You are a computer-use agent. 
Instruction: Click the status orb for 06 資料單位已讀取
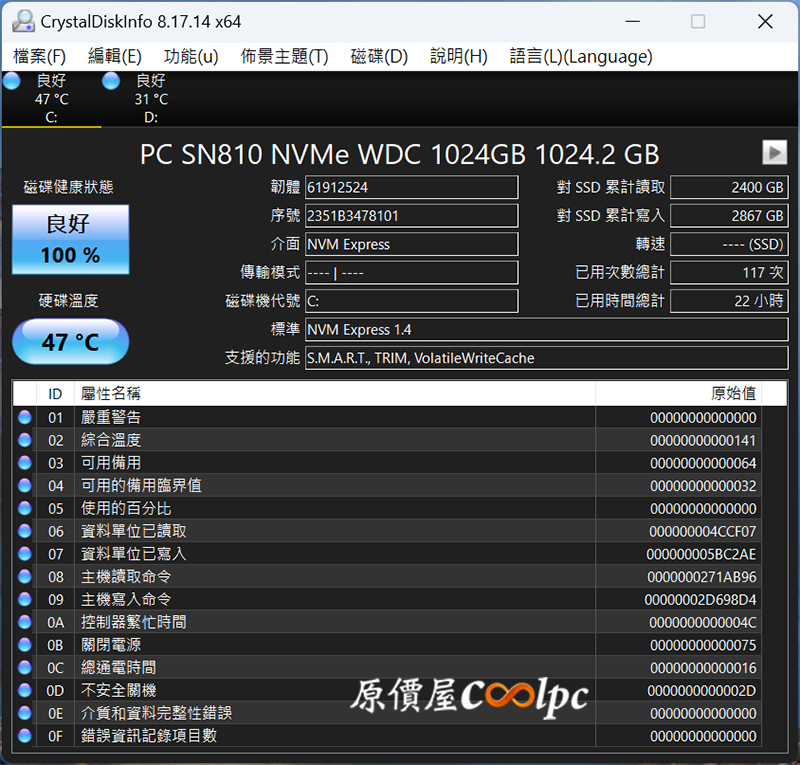[x=24, y=531]
